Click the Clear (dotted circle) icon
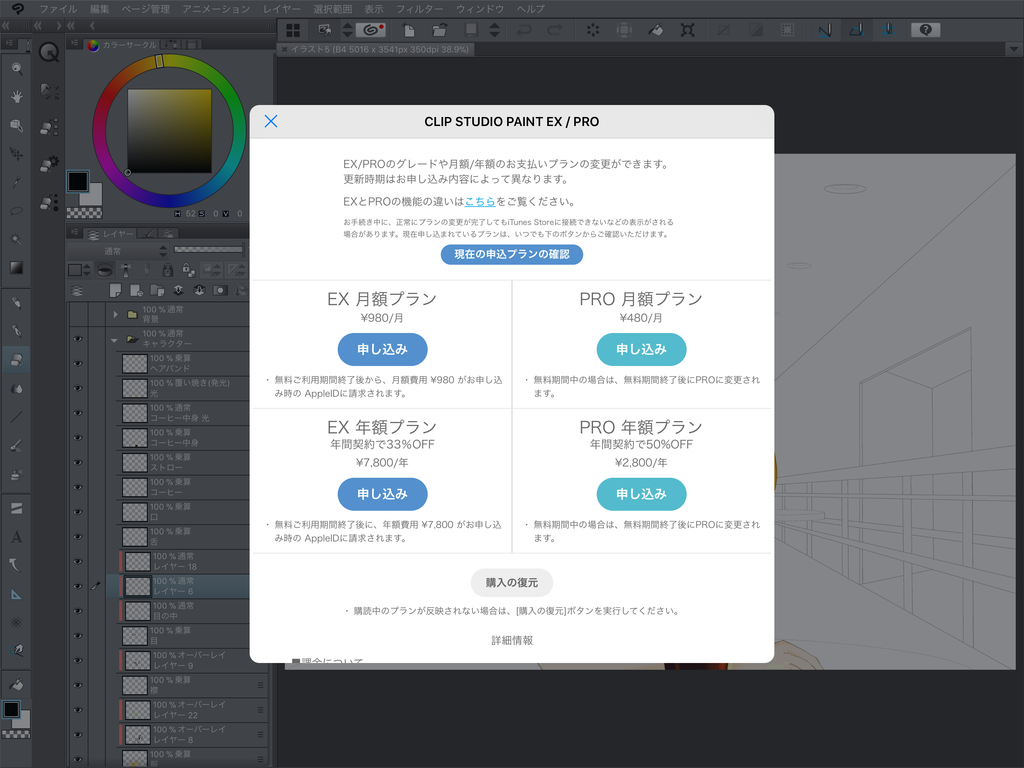 [x=593, y=30]
